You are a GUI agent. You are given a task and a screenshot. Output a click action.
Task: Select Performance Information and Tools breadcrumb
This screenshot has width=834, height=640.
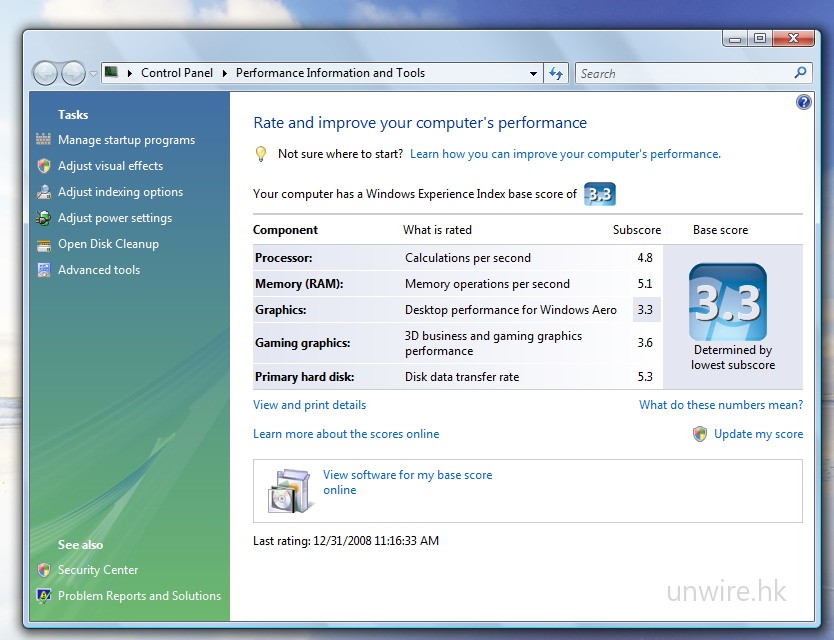pos(330,73)
